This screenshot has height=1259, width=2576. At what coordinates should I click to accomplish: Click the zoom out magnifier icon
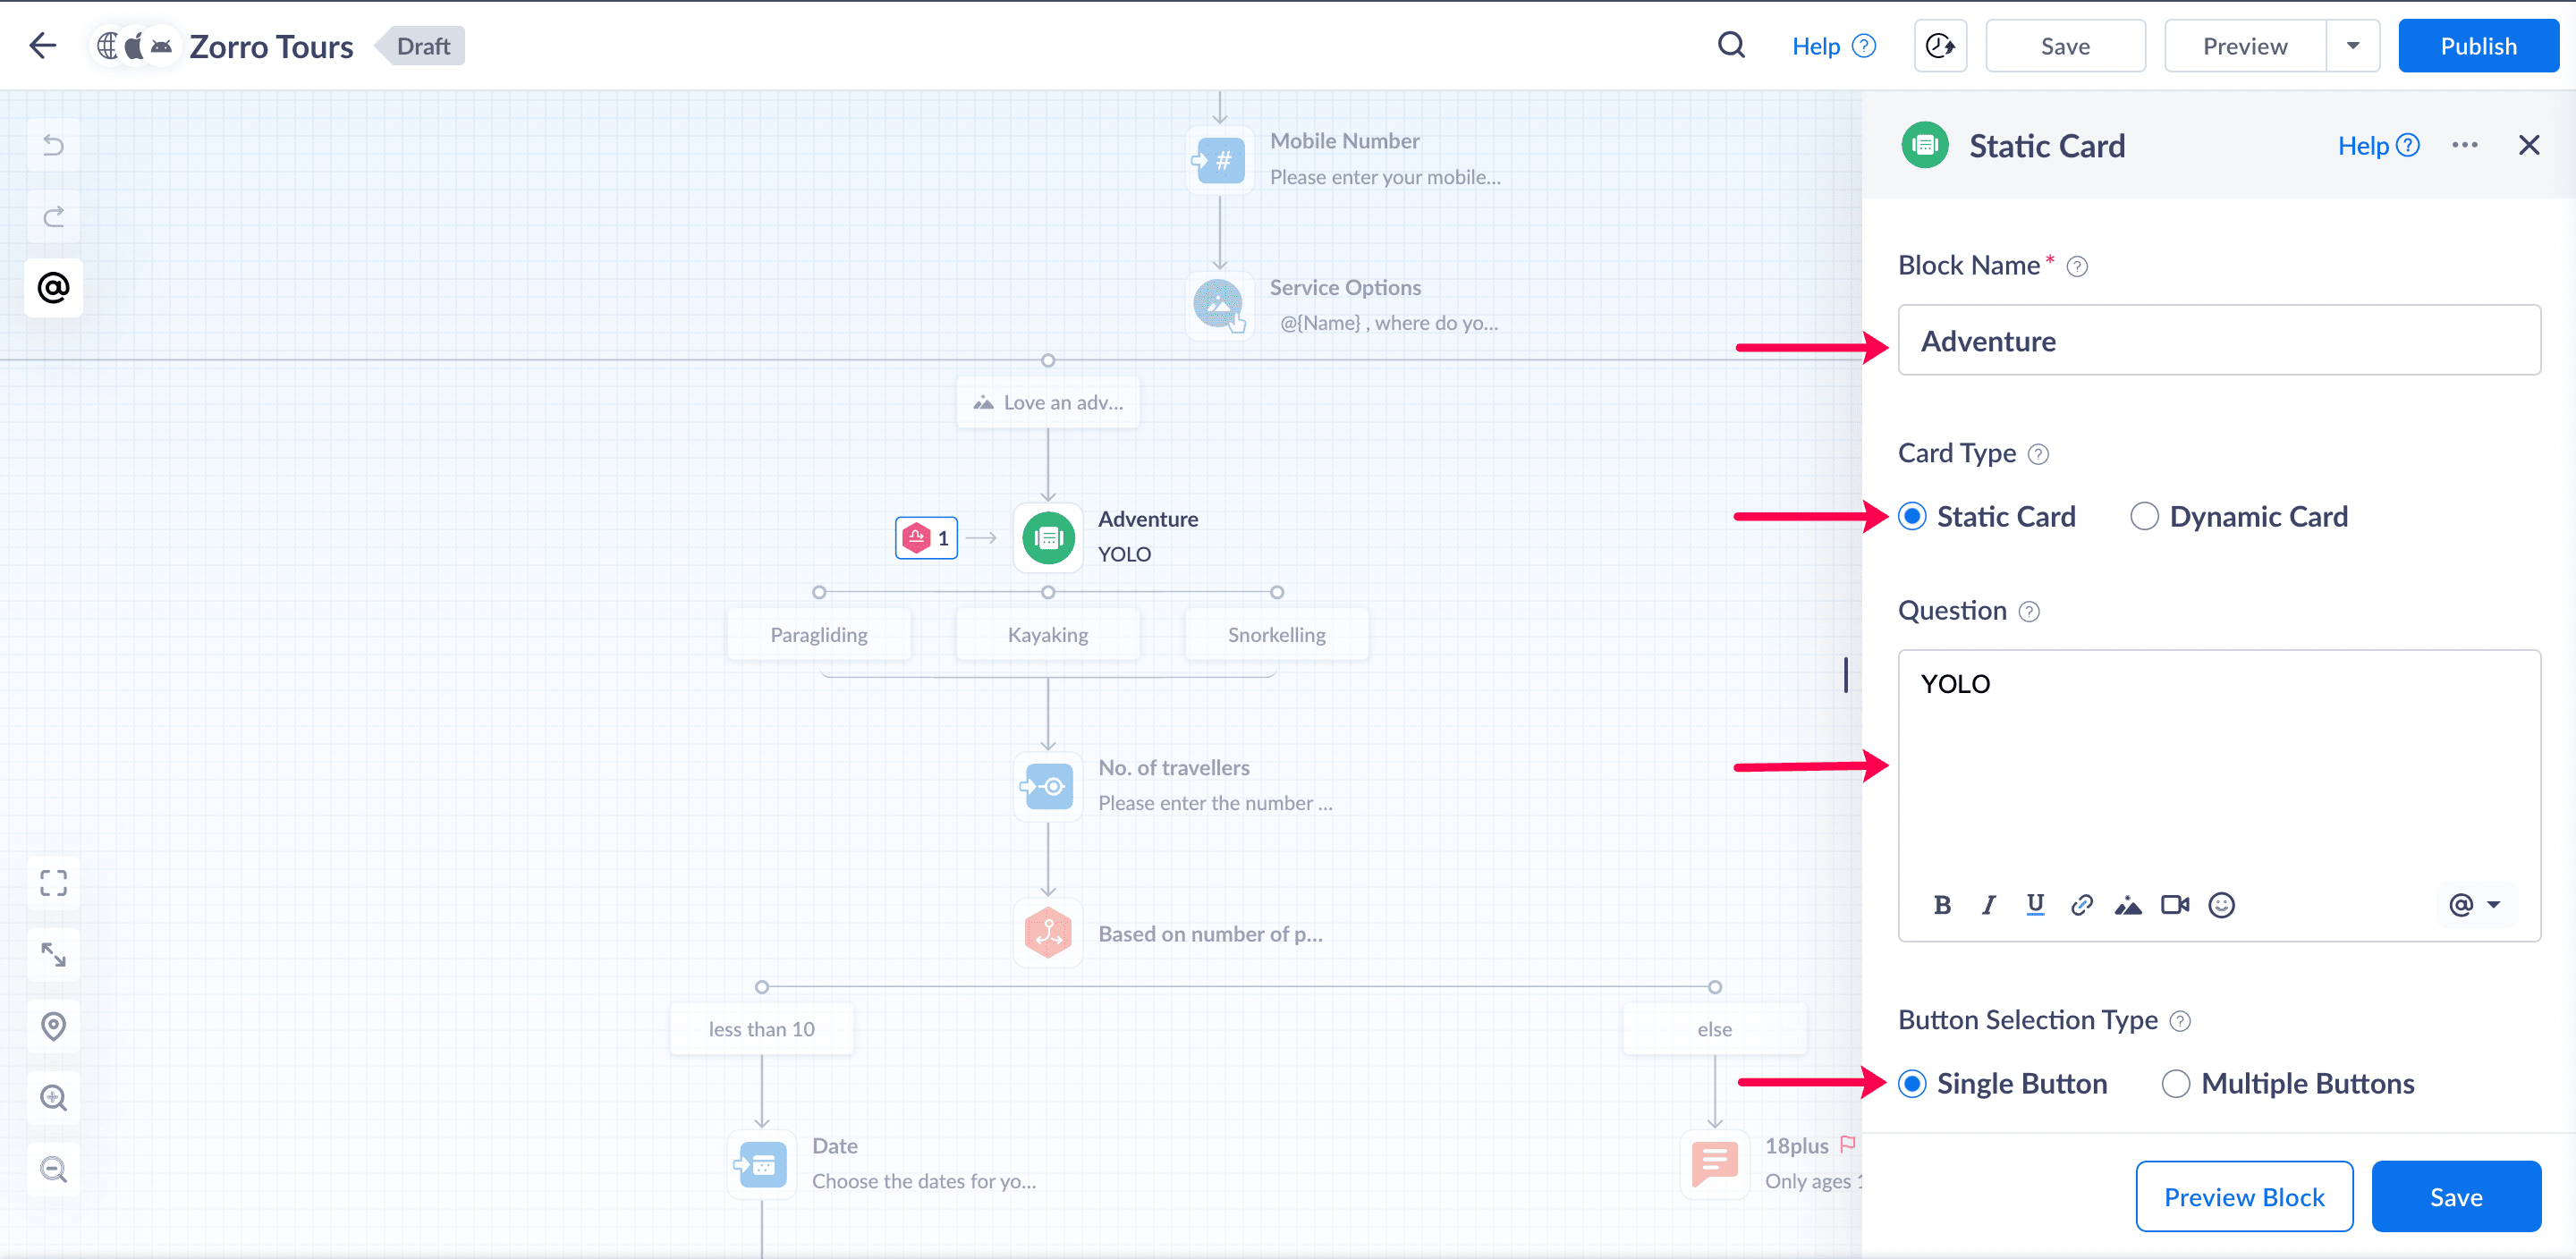point(53,1169)
